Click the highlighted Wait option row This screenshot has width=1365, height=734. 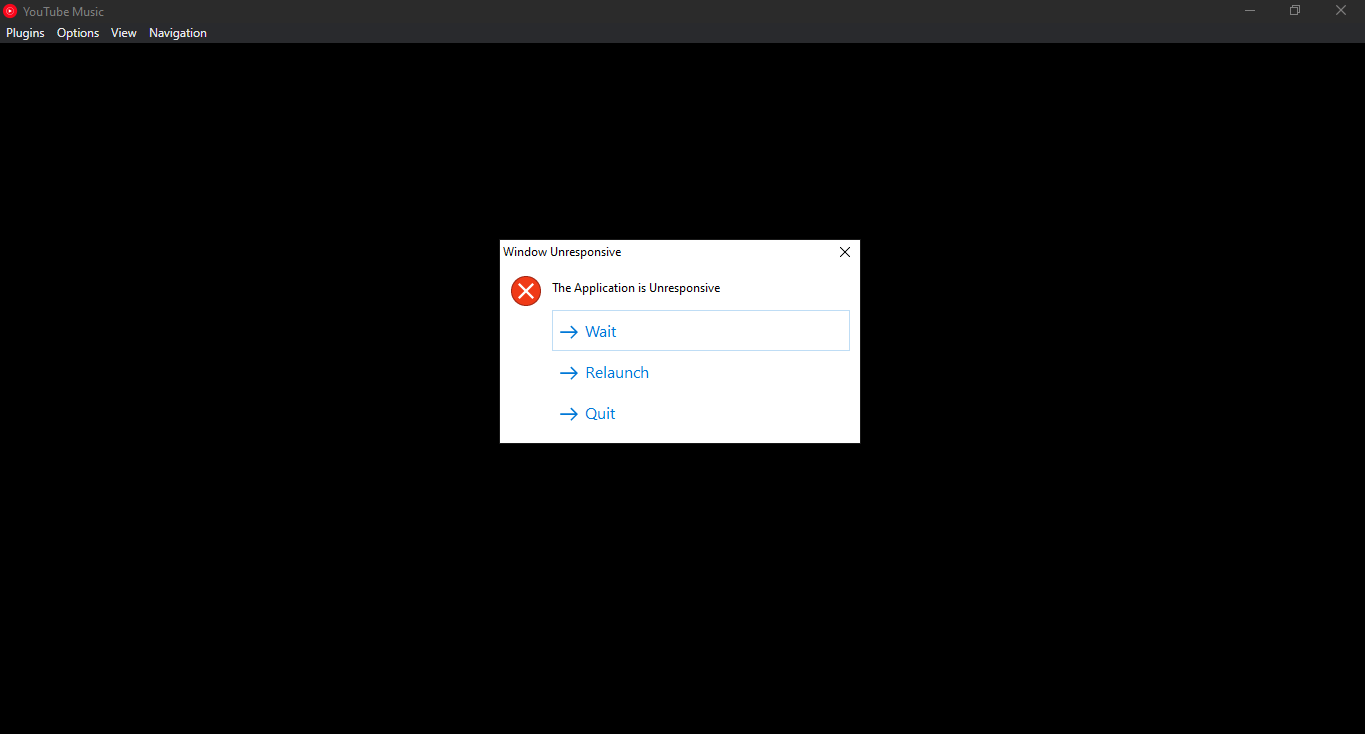coord(700,330)
